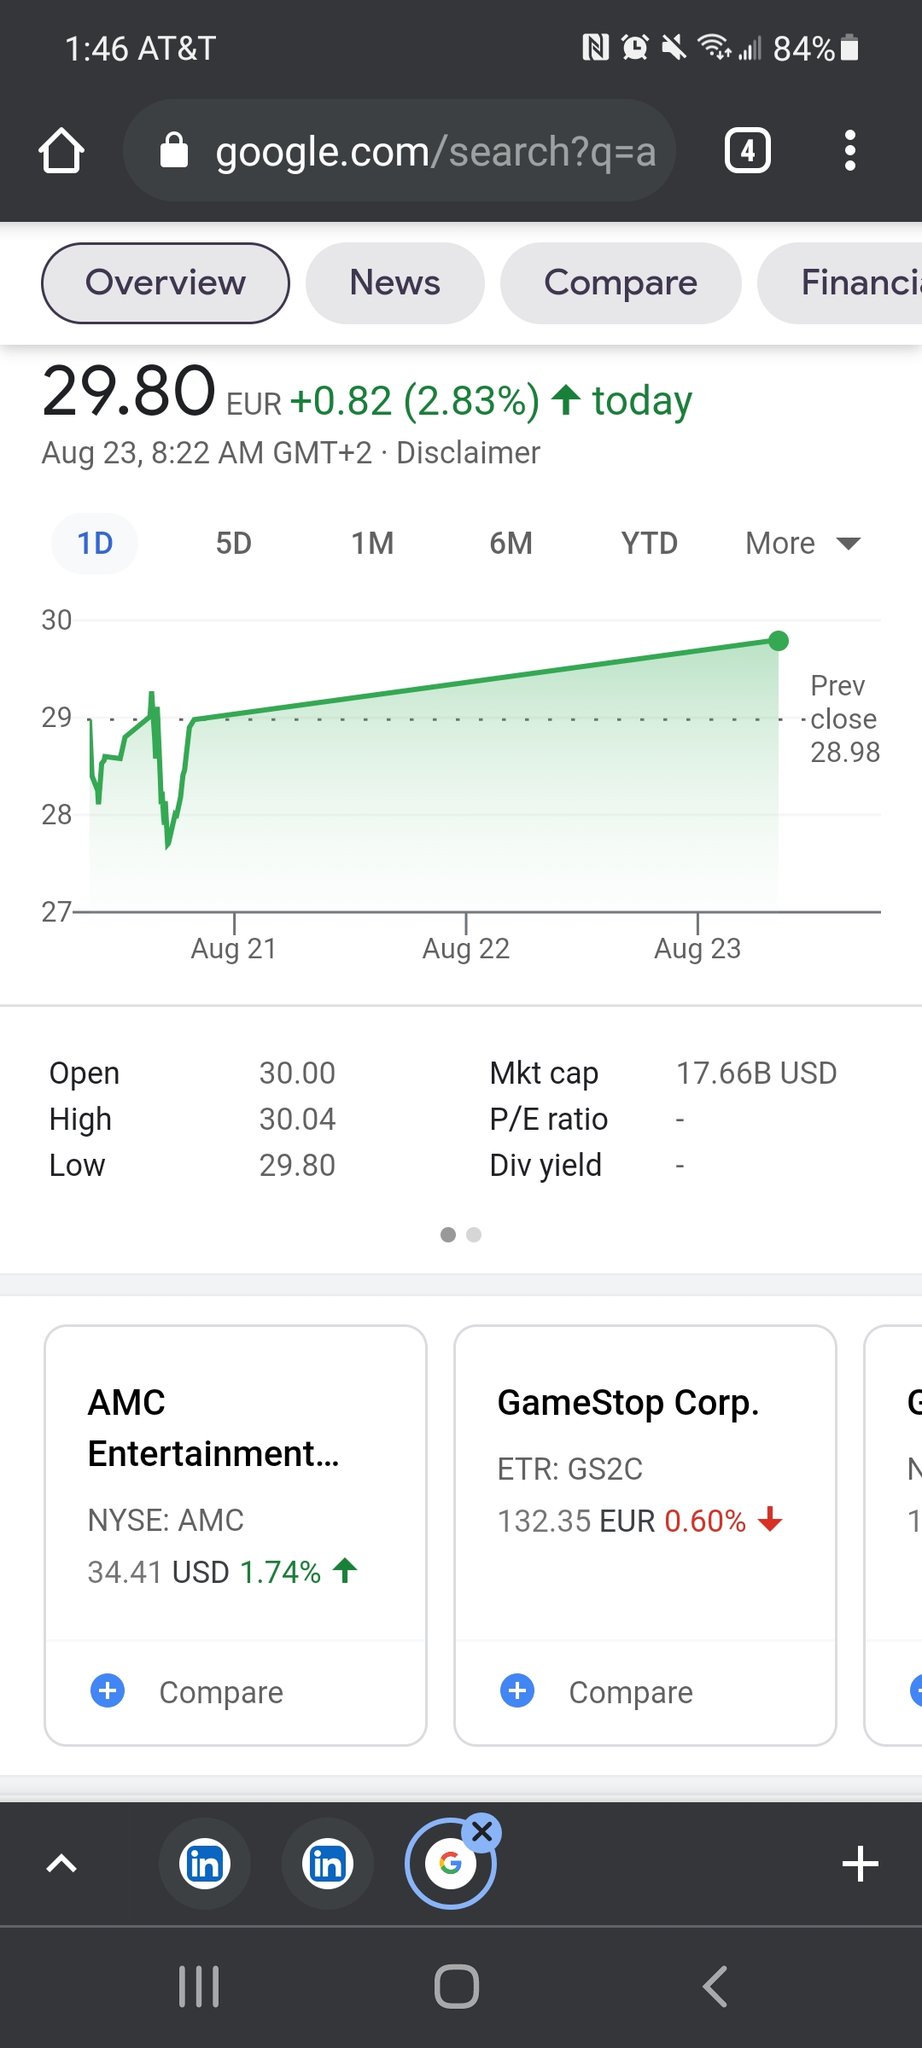Open the Disclaimer link
Viewport: 922px width, 2048px height.
(468, 453)
